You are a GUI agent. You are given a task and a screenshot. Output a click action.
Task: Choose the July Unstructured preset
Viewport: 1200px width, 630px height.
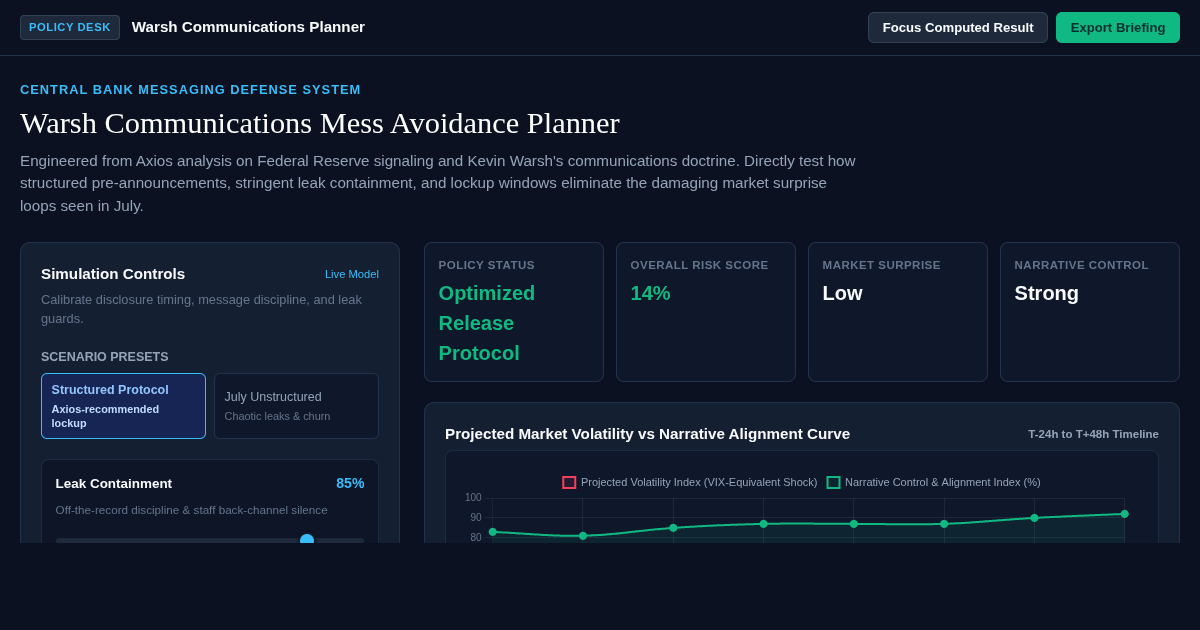tap(296, 406)
